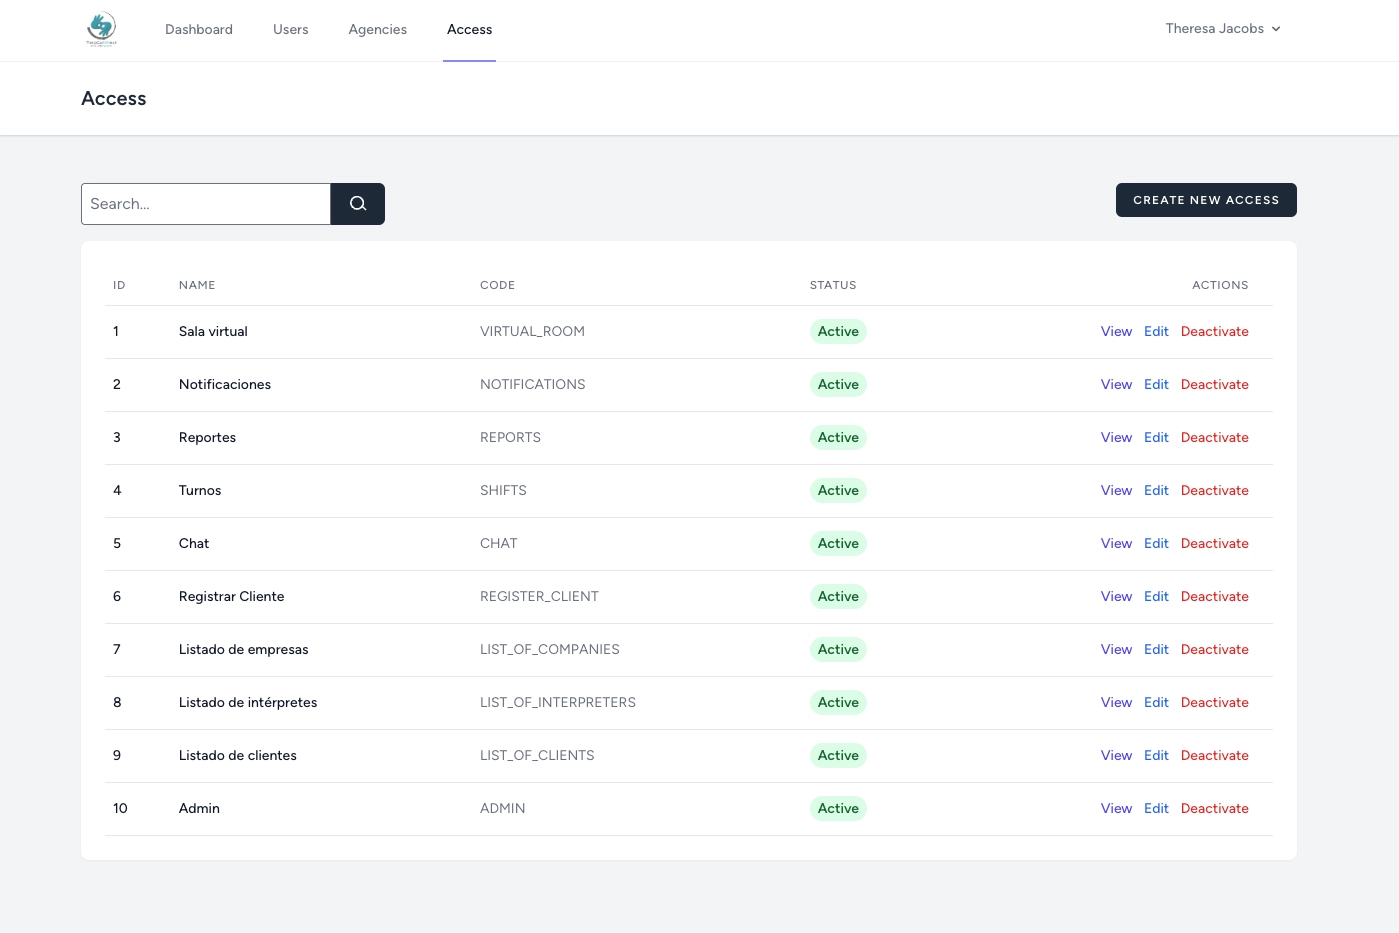Focus the Search input field

[x=206, y=204]
